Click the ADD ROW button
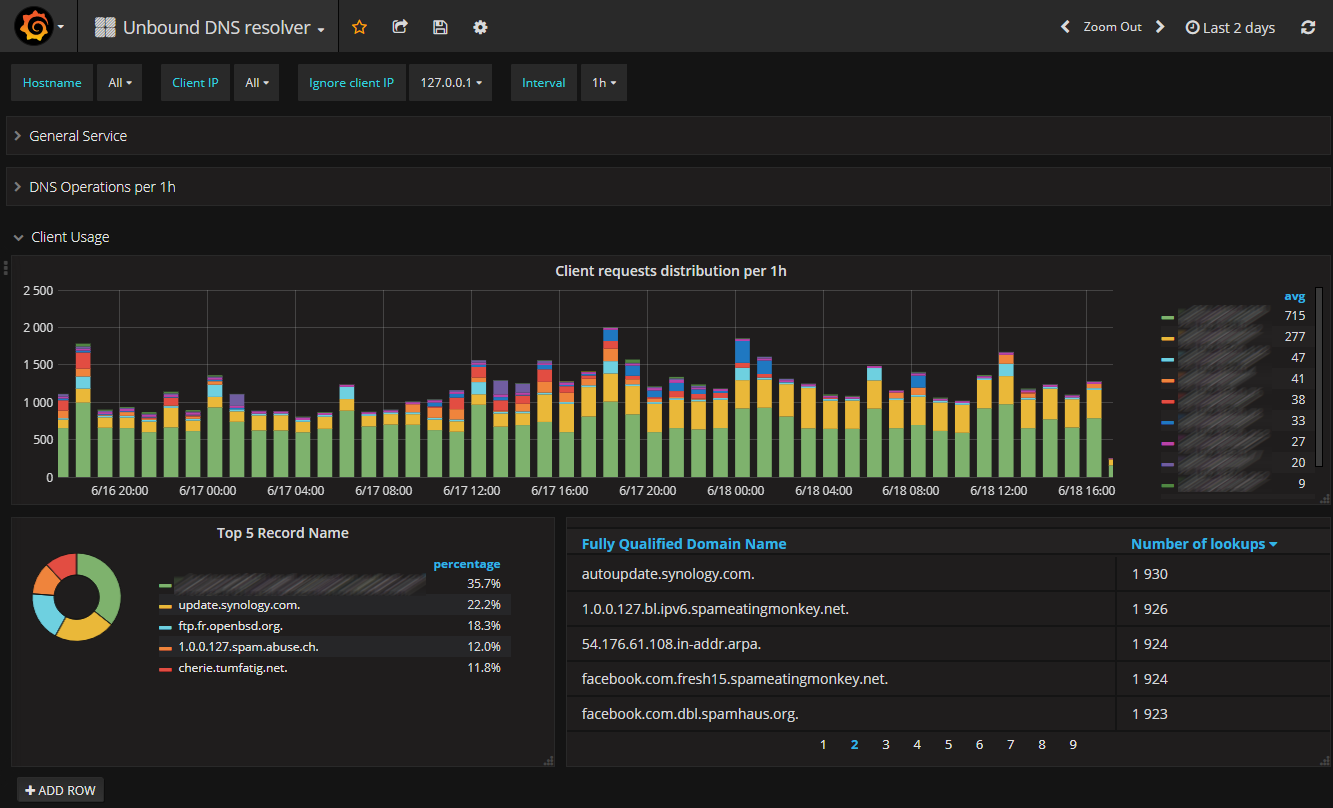The width and height of the screenshot is (1333, 808). click(60, 790)
